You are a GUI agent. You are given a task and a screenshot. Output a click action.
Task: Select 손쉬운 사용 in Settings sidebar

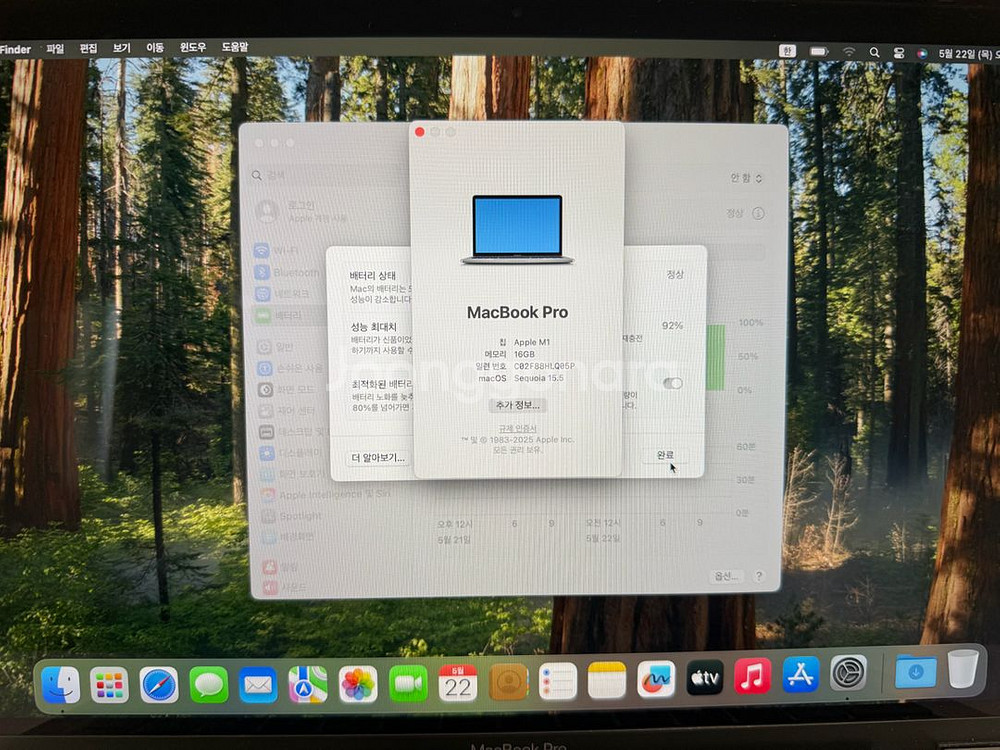click(x=290, y=369)
